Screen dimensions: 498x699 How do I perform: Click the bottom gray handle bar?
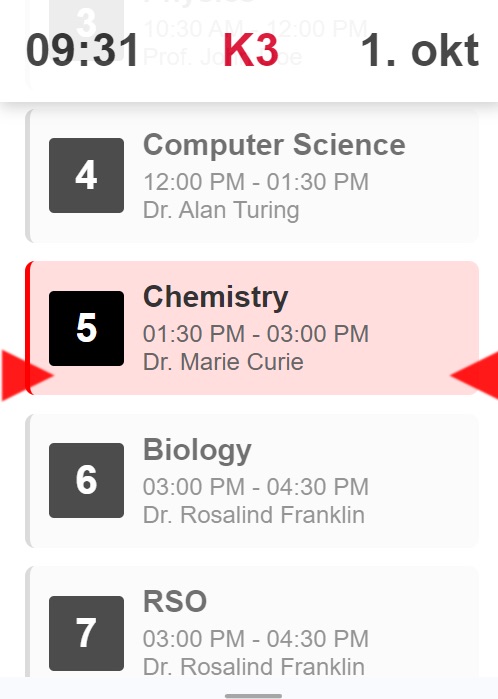click(253, 695)
